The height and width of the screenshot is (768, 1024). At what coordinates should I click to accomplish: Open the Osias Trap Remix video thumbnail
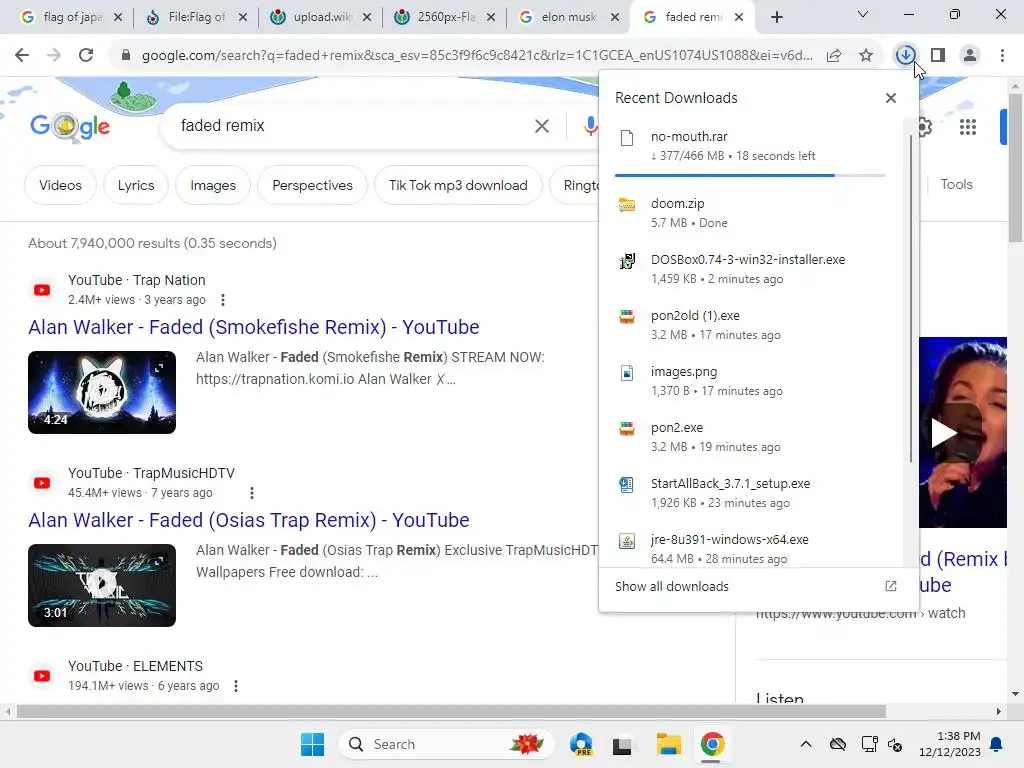click(x=102, y=585)
